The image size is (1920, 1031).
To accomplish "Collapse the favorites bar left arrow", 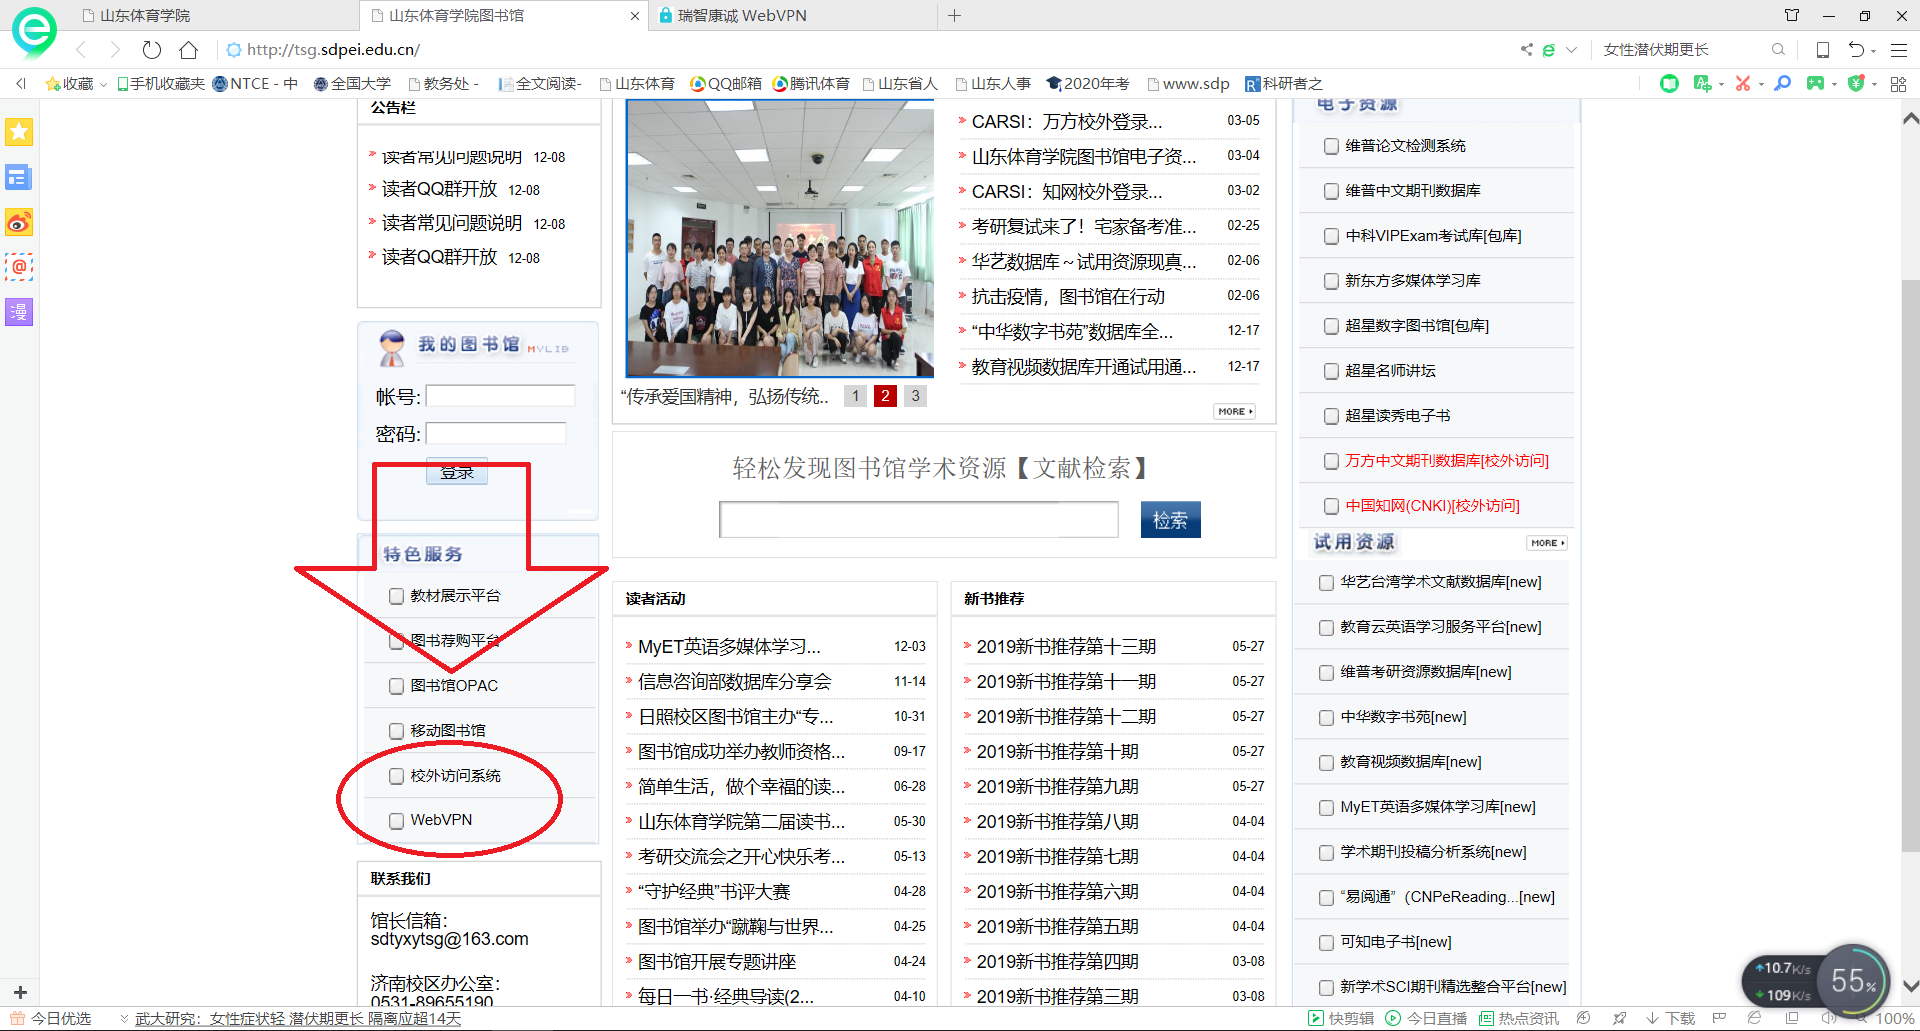I will click(20, 84).
